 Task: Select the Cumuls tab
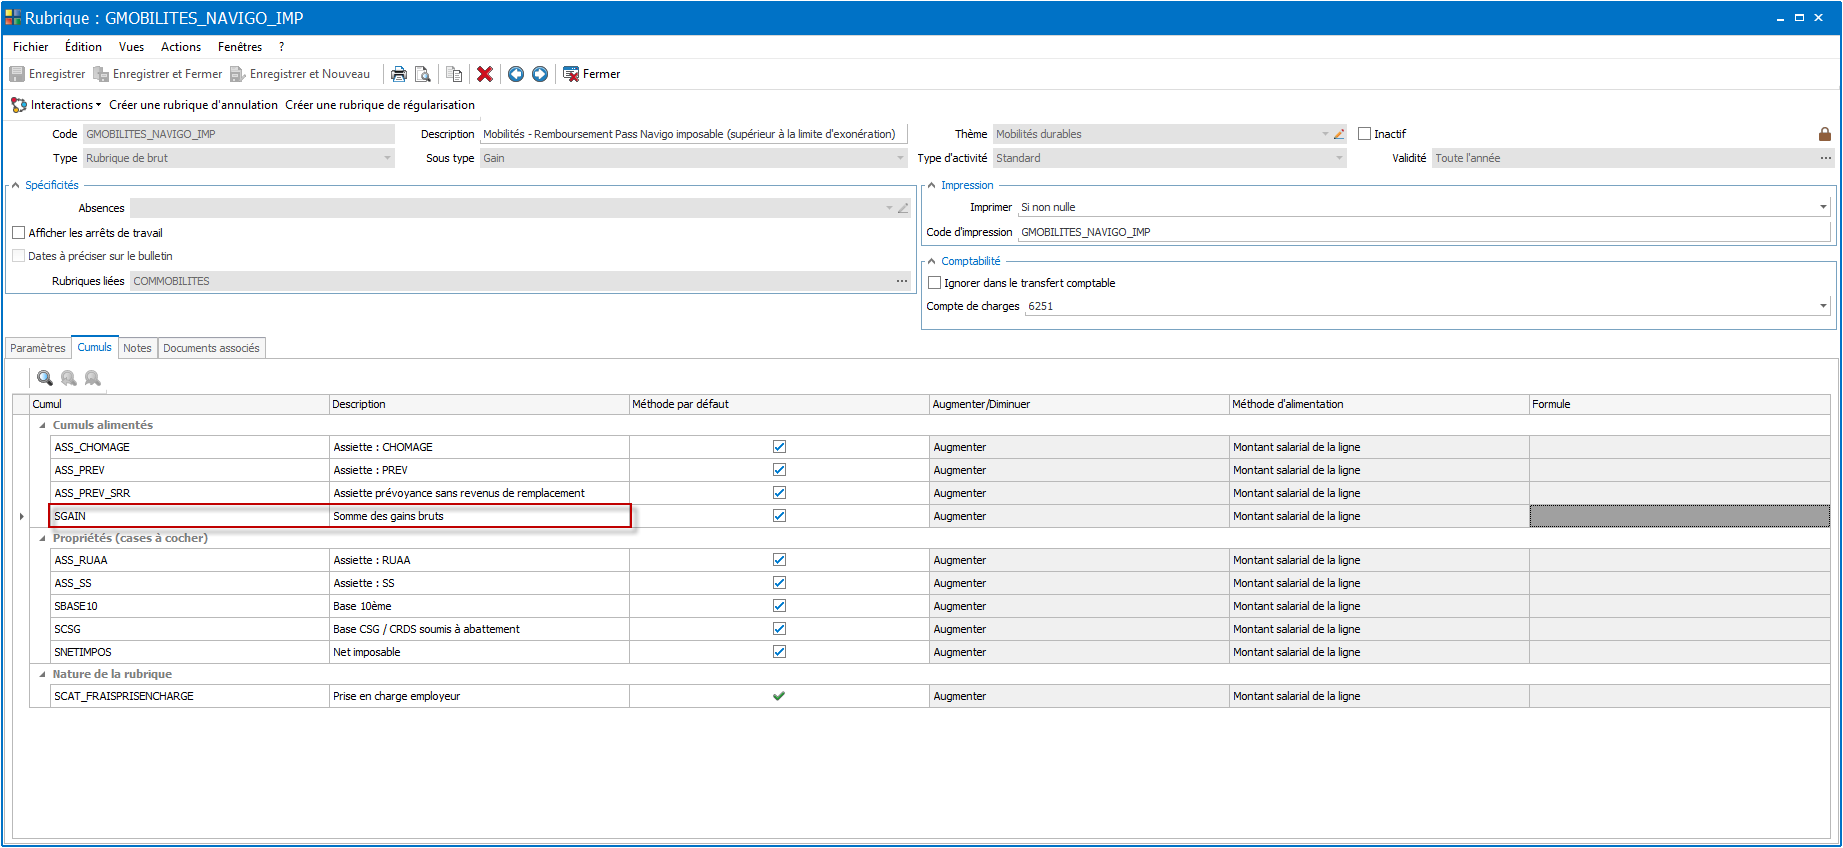(x=95, y=347)
